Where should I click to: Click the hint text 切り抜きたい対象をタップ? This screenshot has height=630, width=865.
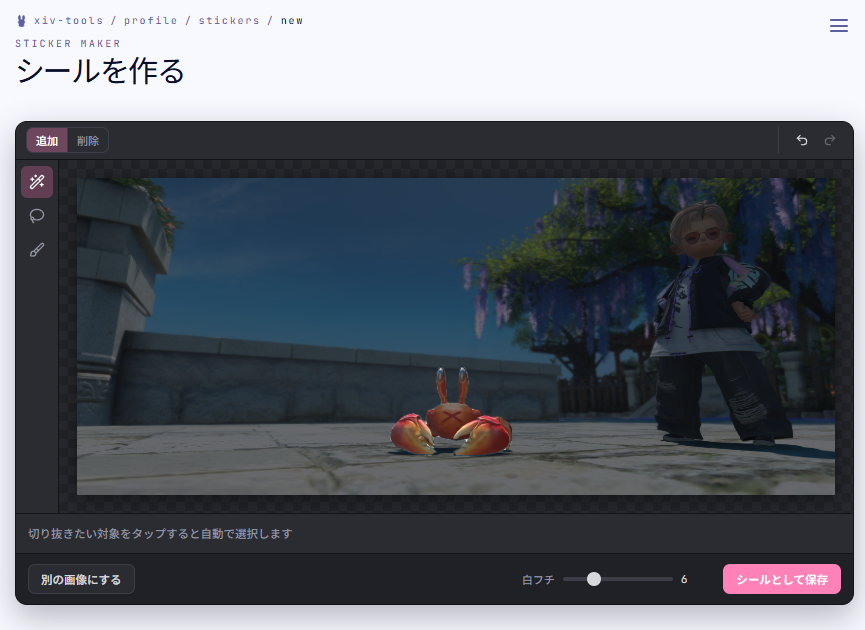point(160,533)
